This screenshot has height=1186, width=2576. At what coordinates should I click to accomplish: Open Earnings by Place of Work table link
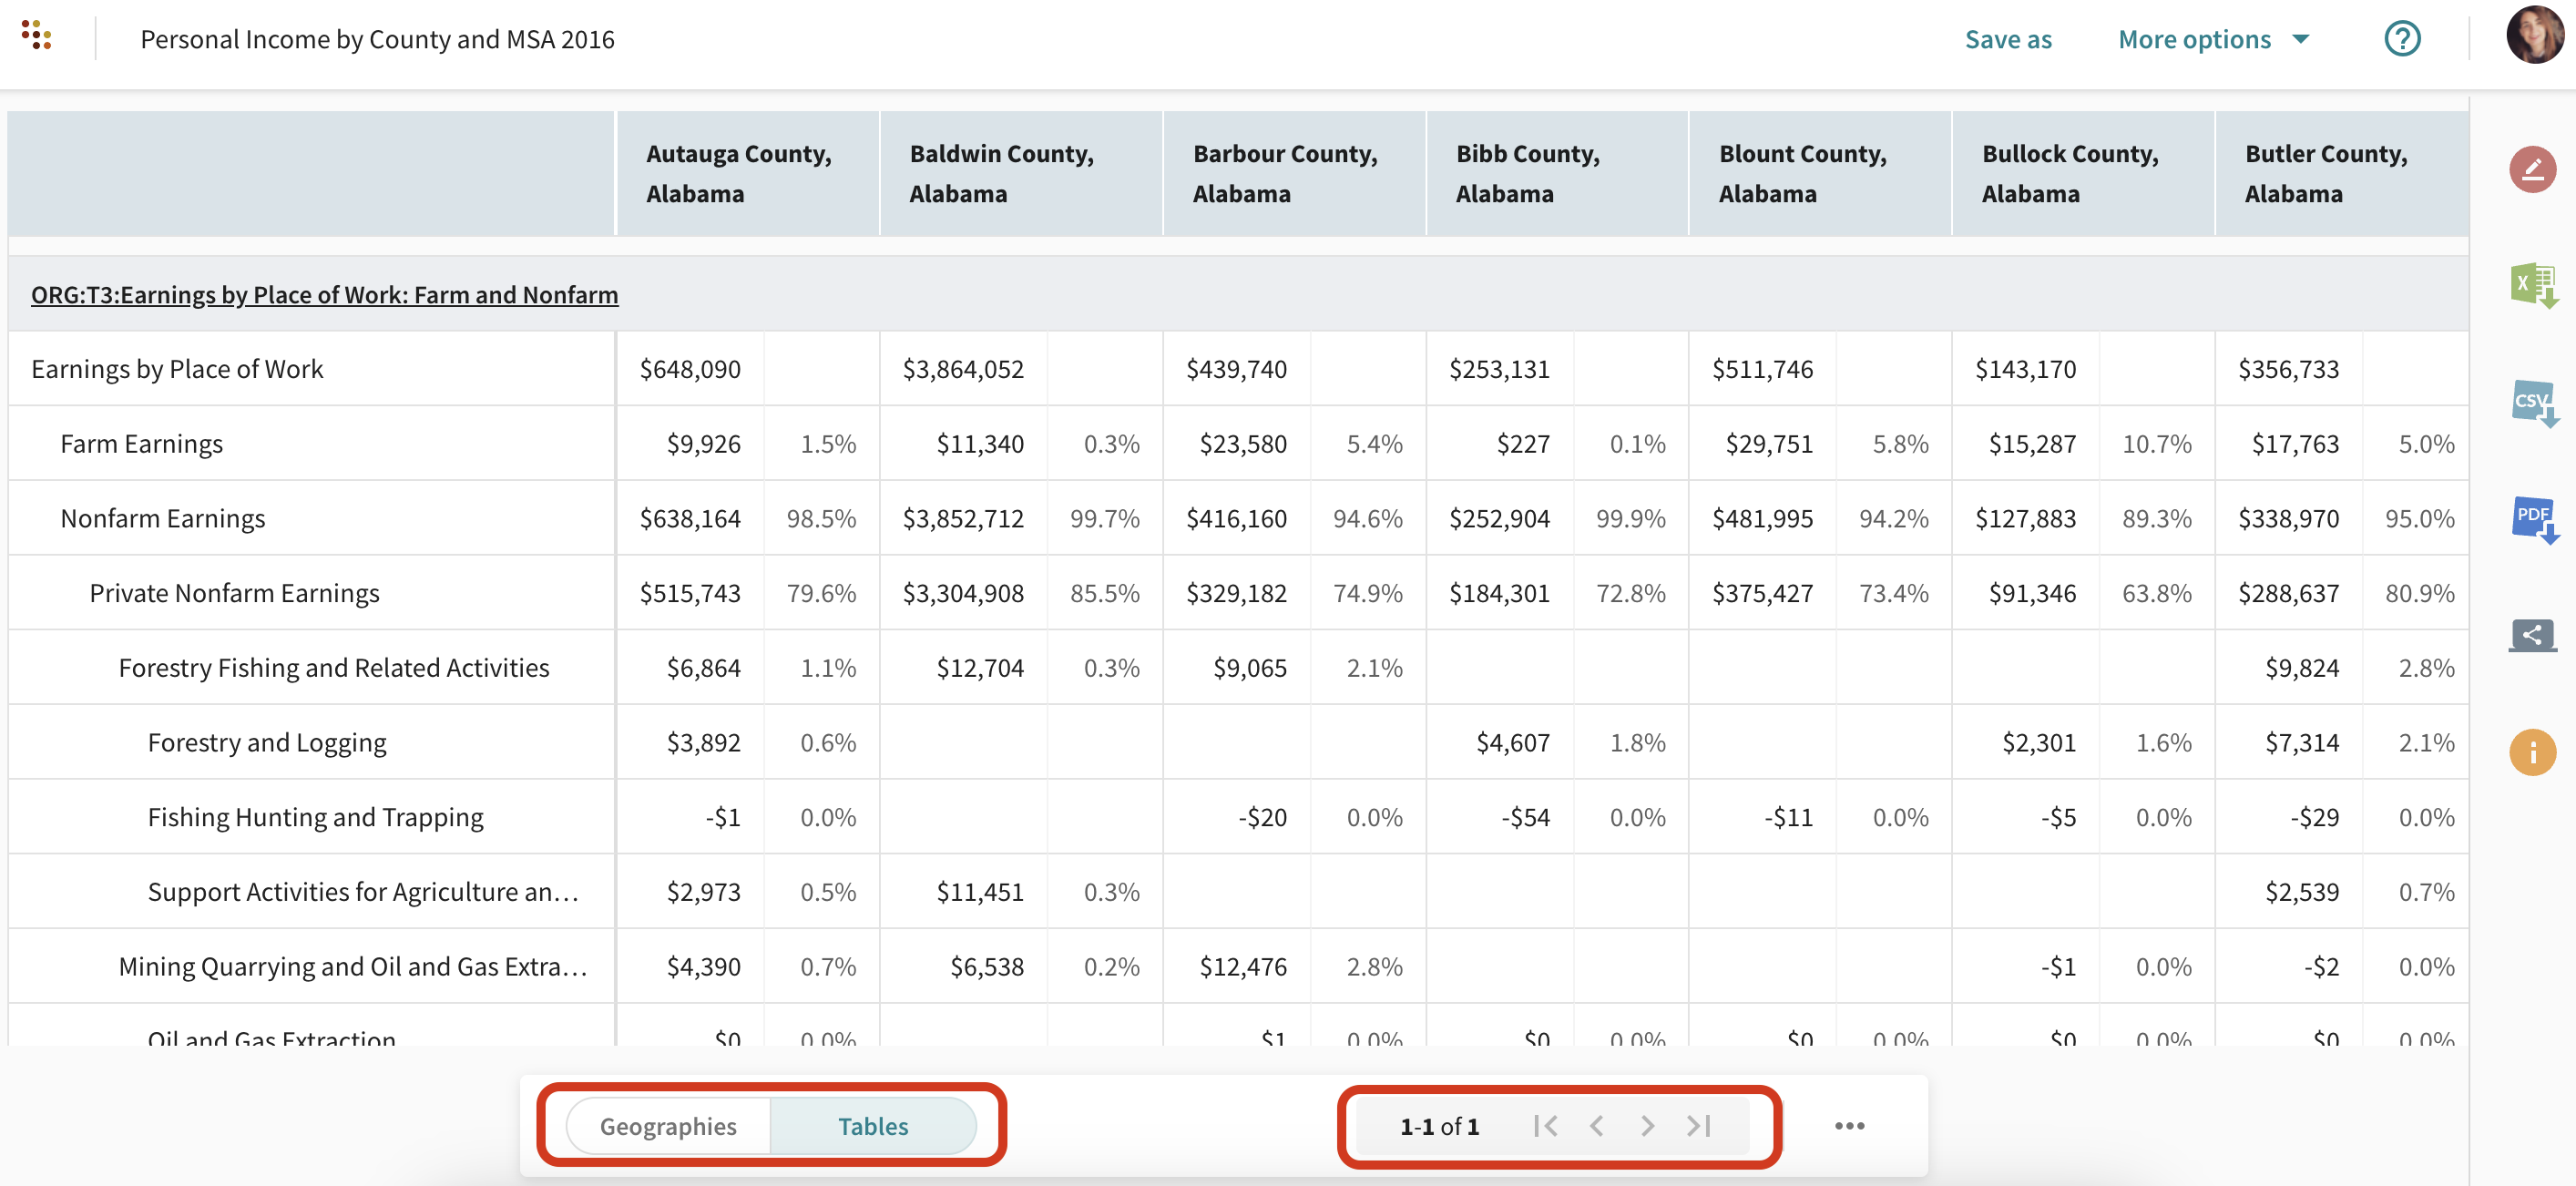coord(324,295)
